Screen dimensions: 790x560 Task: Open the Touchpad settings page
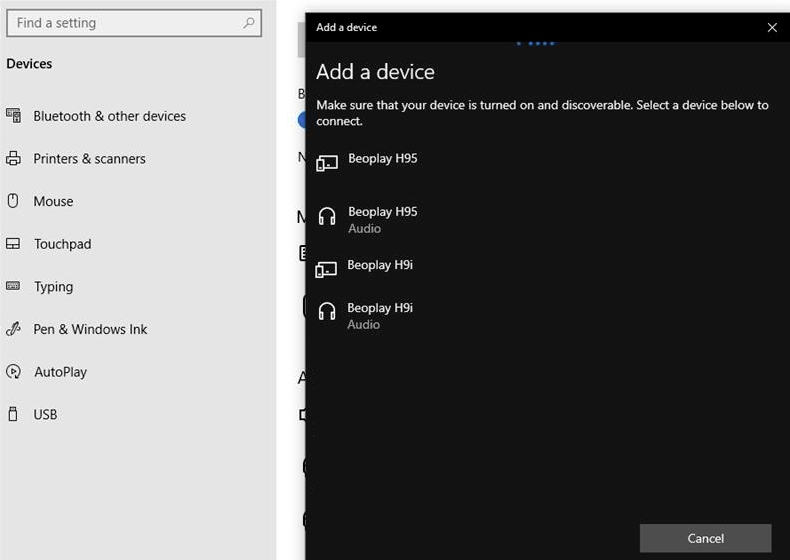tap(62, 244)
